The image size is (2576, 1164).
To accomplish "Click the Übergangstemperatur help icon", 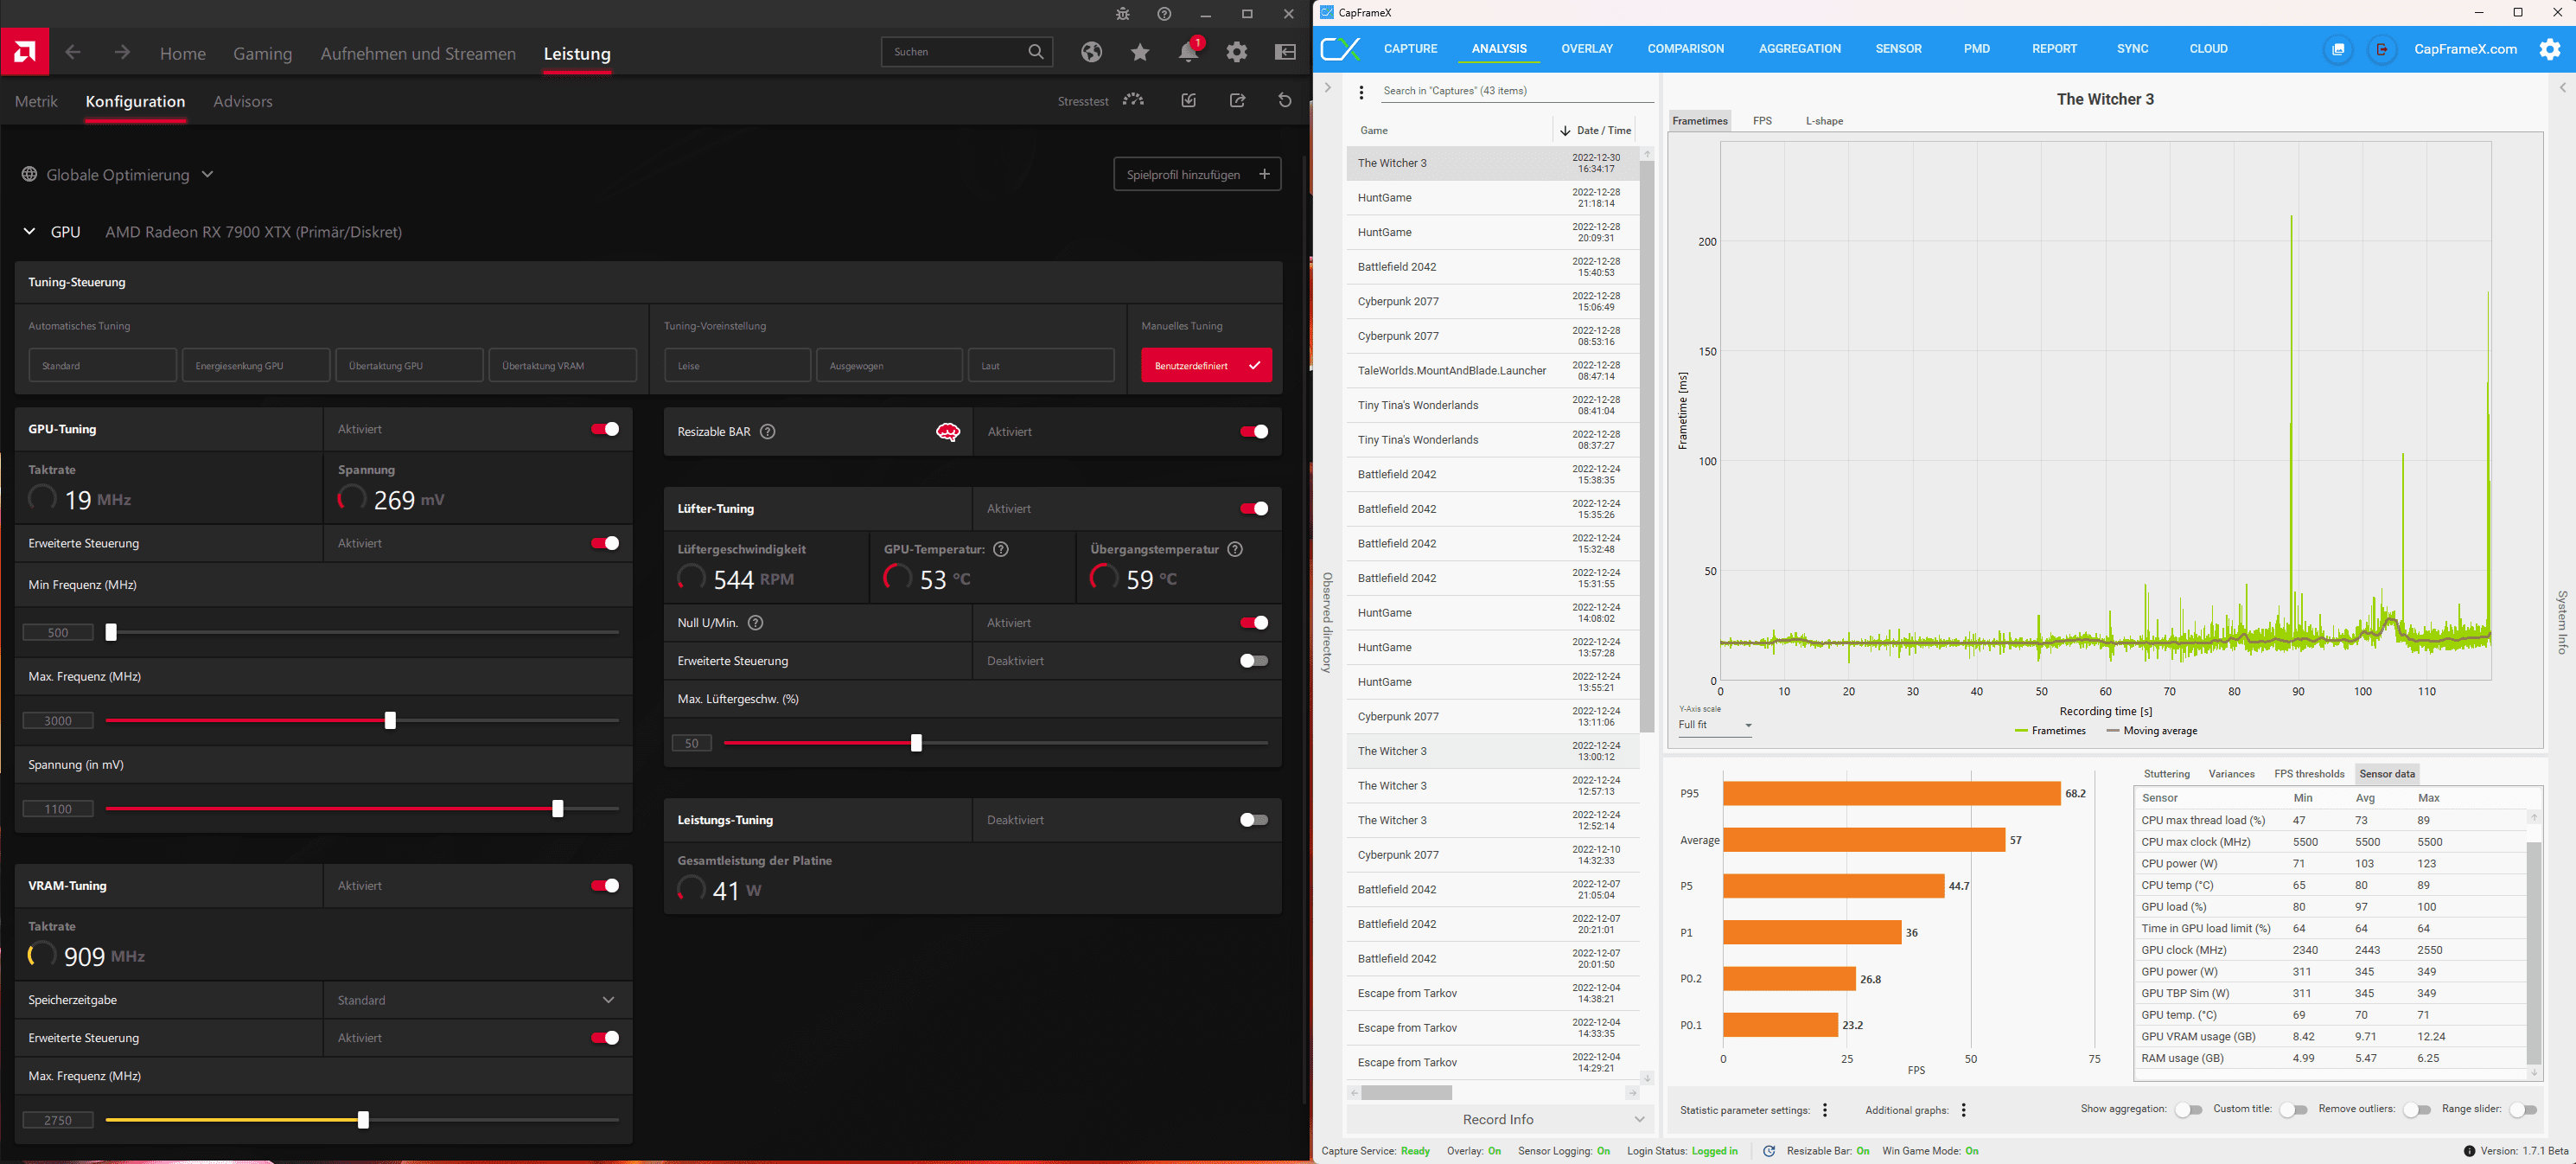I will [x=1235, y=549].
